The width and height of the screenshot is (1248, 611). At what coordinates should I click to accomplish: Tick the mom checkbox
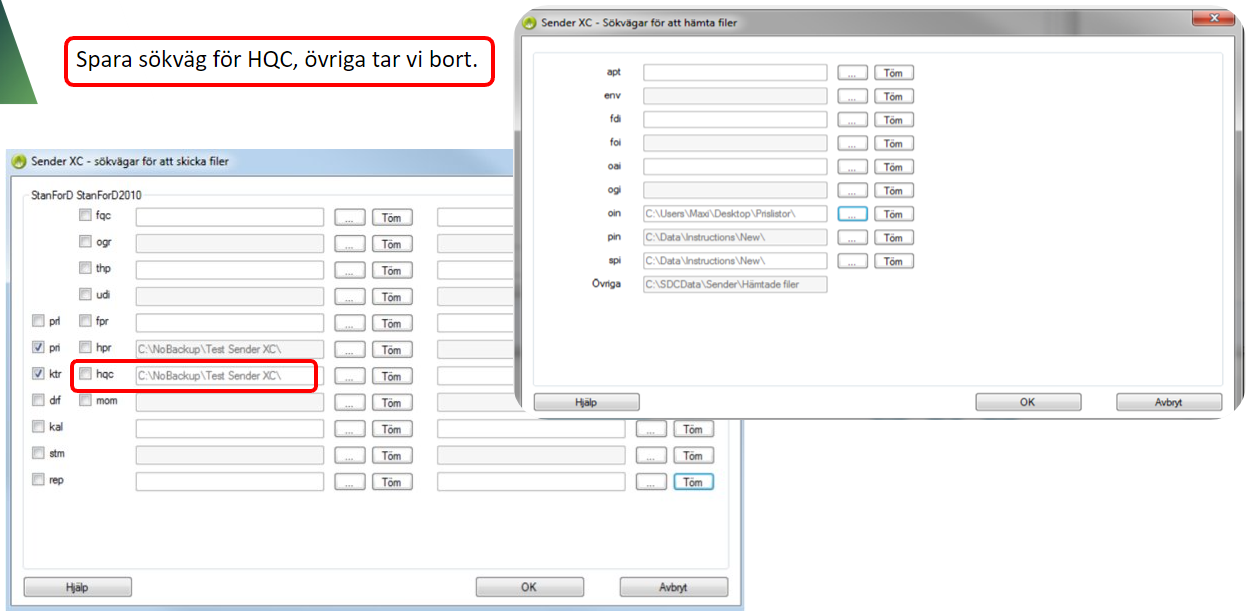(x=85, y=401)
